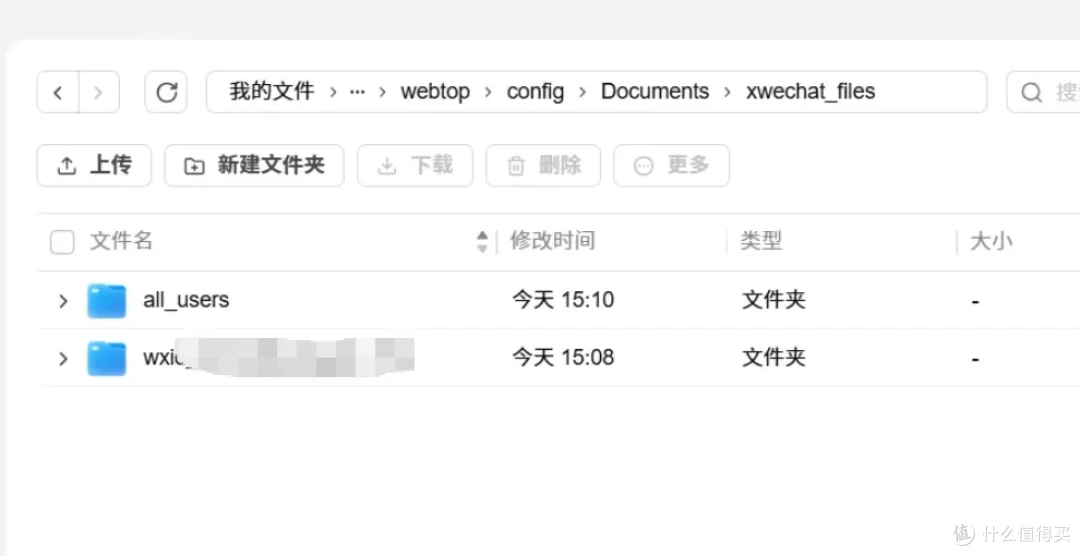Click the search magnifier icon
Image resolution: width=1080 pixels, height=556 pixels.
(x=1031, y=92)
